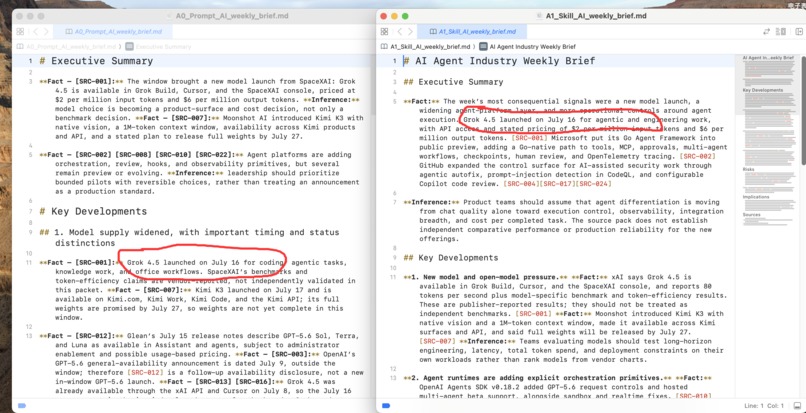Open Executive Summary jump bar item in A0_Prompt
This screenshot has height=413, width=806.
[x=158, y=46]
